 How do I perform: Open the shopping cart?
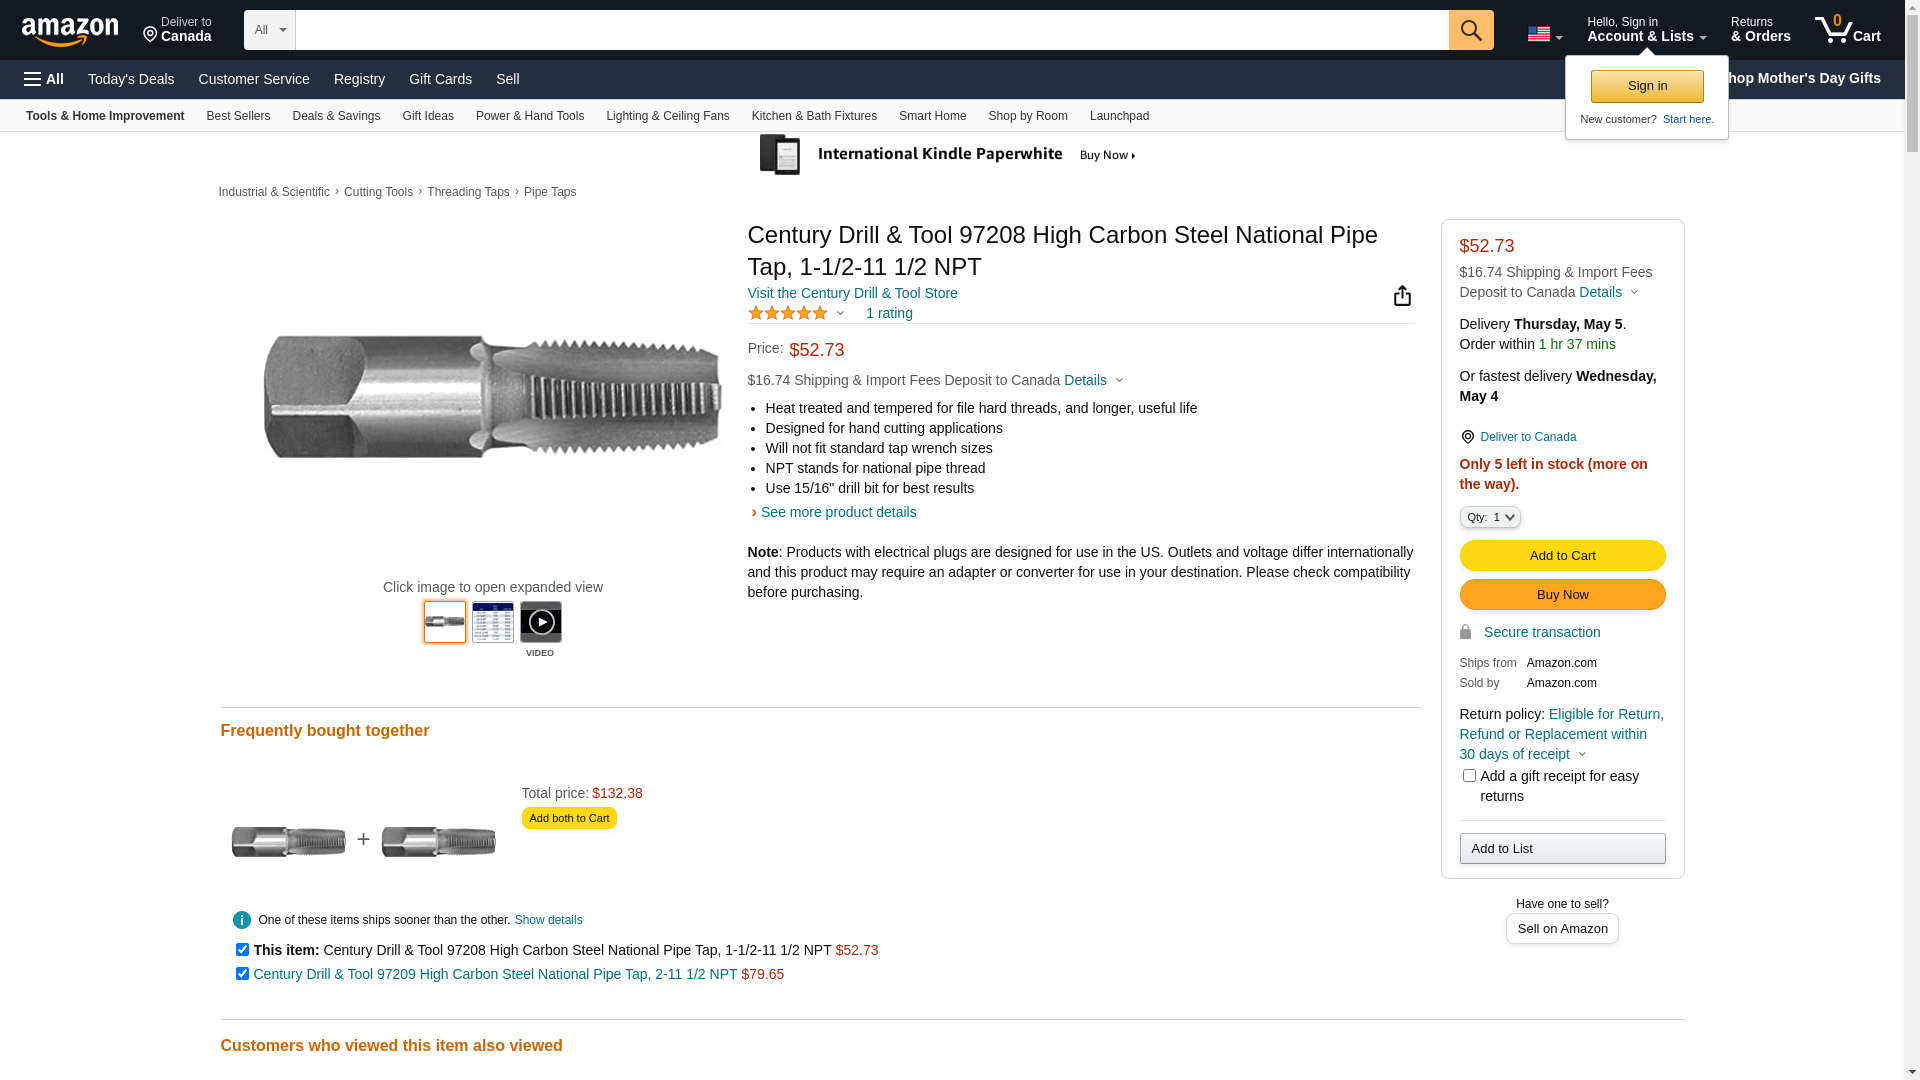(1847, 30)
